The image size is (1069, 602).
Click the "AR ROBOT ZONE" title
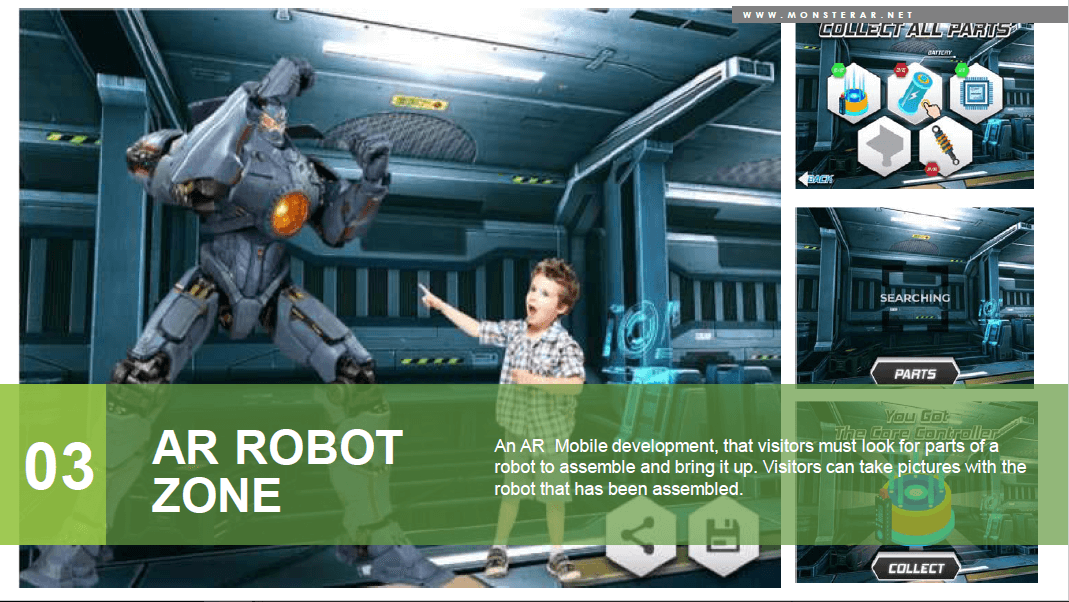click(x=277, y=470)
